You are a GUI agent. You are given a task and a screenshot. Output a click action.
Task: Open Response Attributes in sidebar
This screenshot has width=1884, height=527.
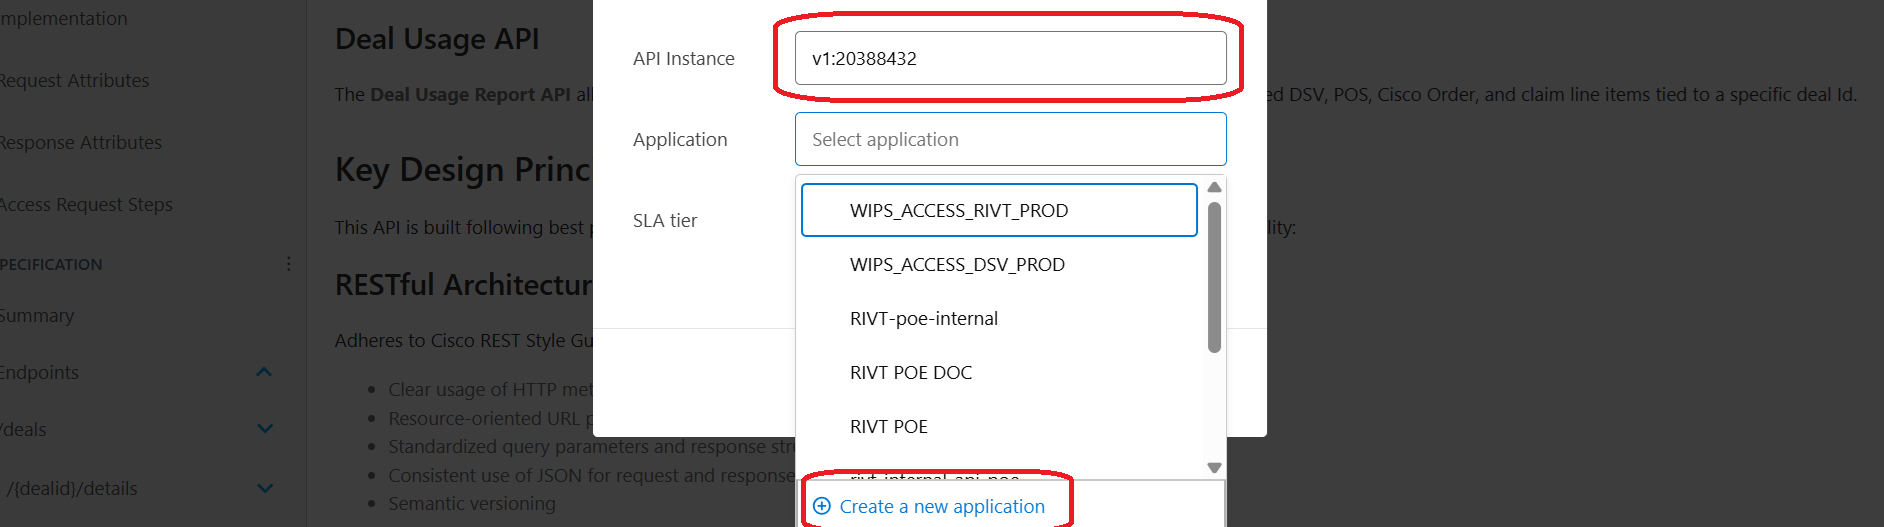point(80,142)
